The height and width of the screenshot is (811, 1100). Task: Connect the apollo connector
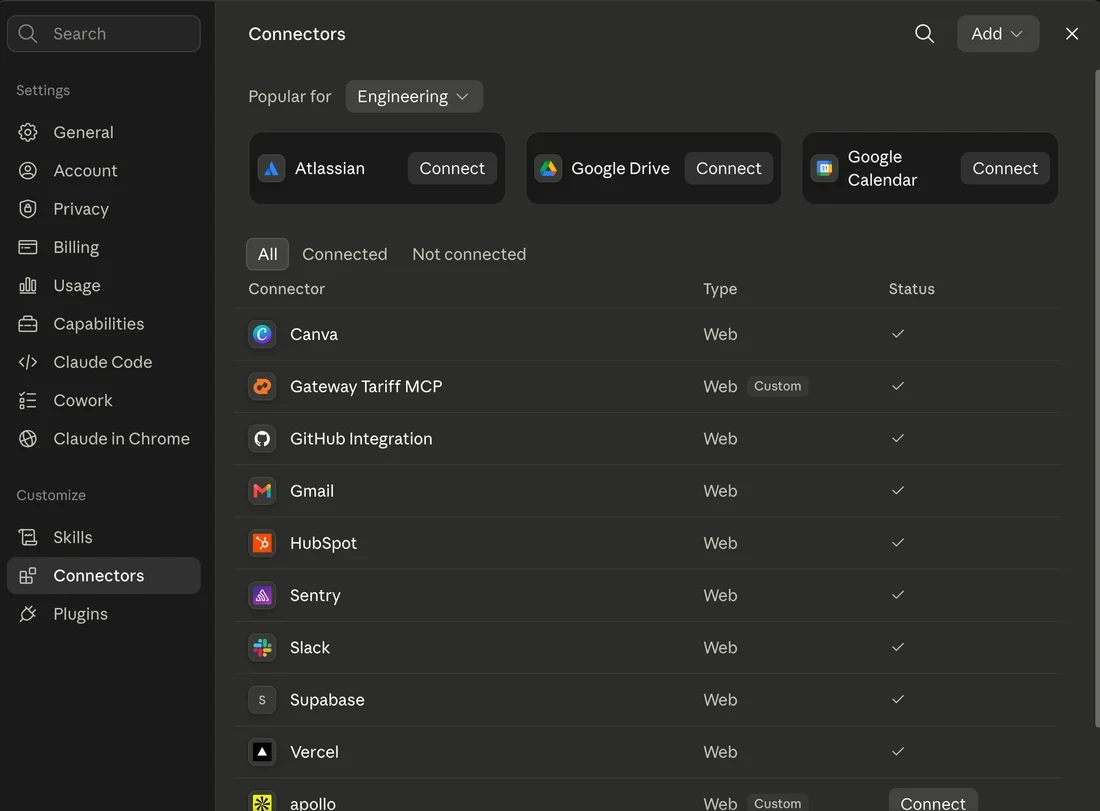933,801
